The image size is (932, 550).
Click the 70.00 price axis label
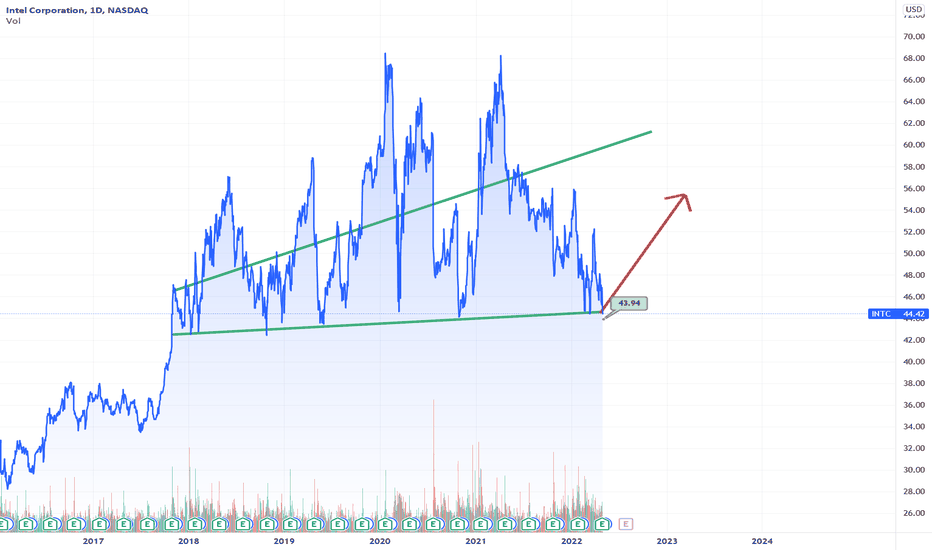pyautogui.click(x=914, y=36)
